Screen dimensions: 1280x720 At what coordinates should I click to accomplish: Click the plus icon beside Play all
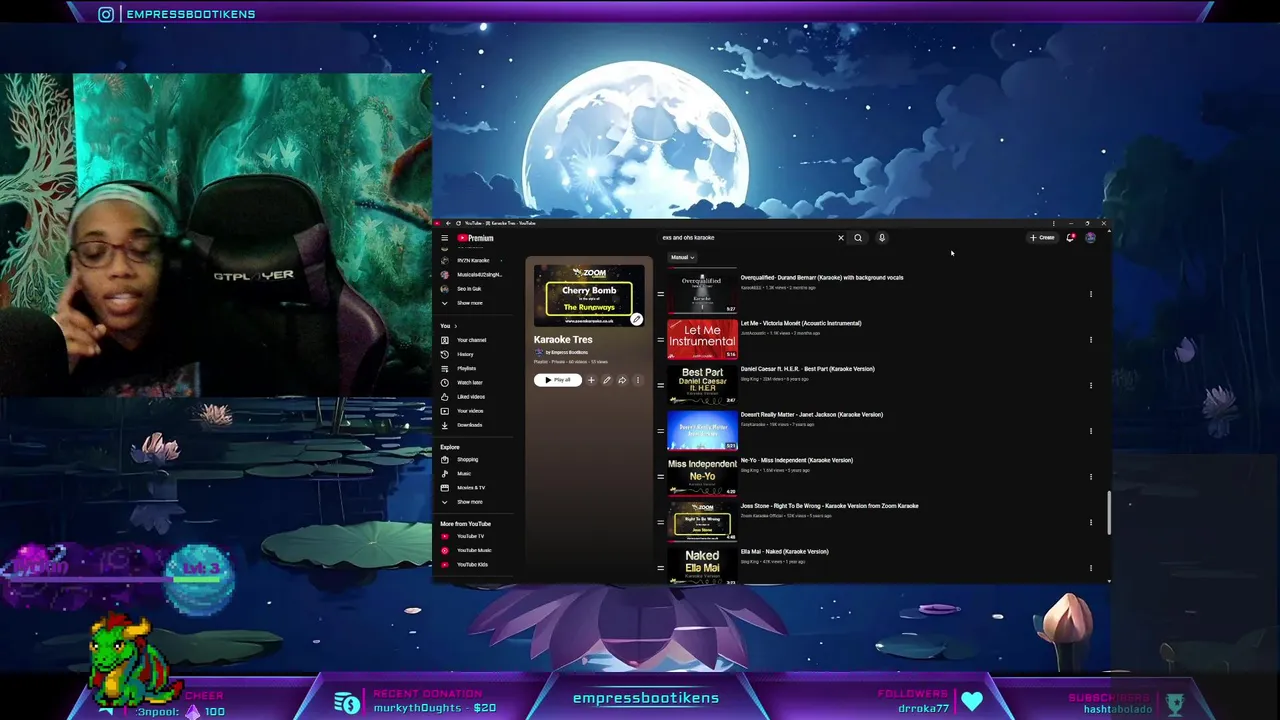pos(591,380)
